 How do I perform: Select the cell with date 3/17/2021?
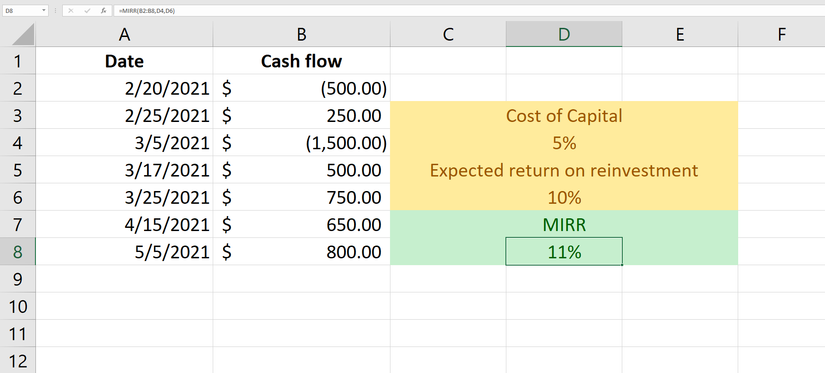(124, 170)
